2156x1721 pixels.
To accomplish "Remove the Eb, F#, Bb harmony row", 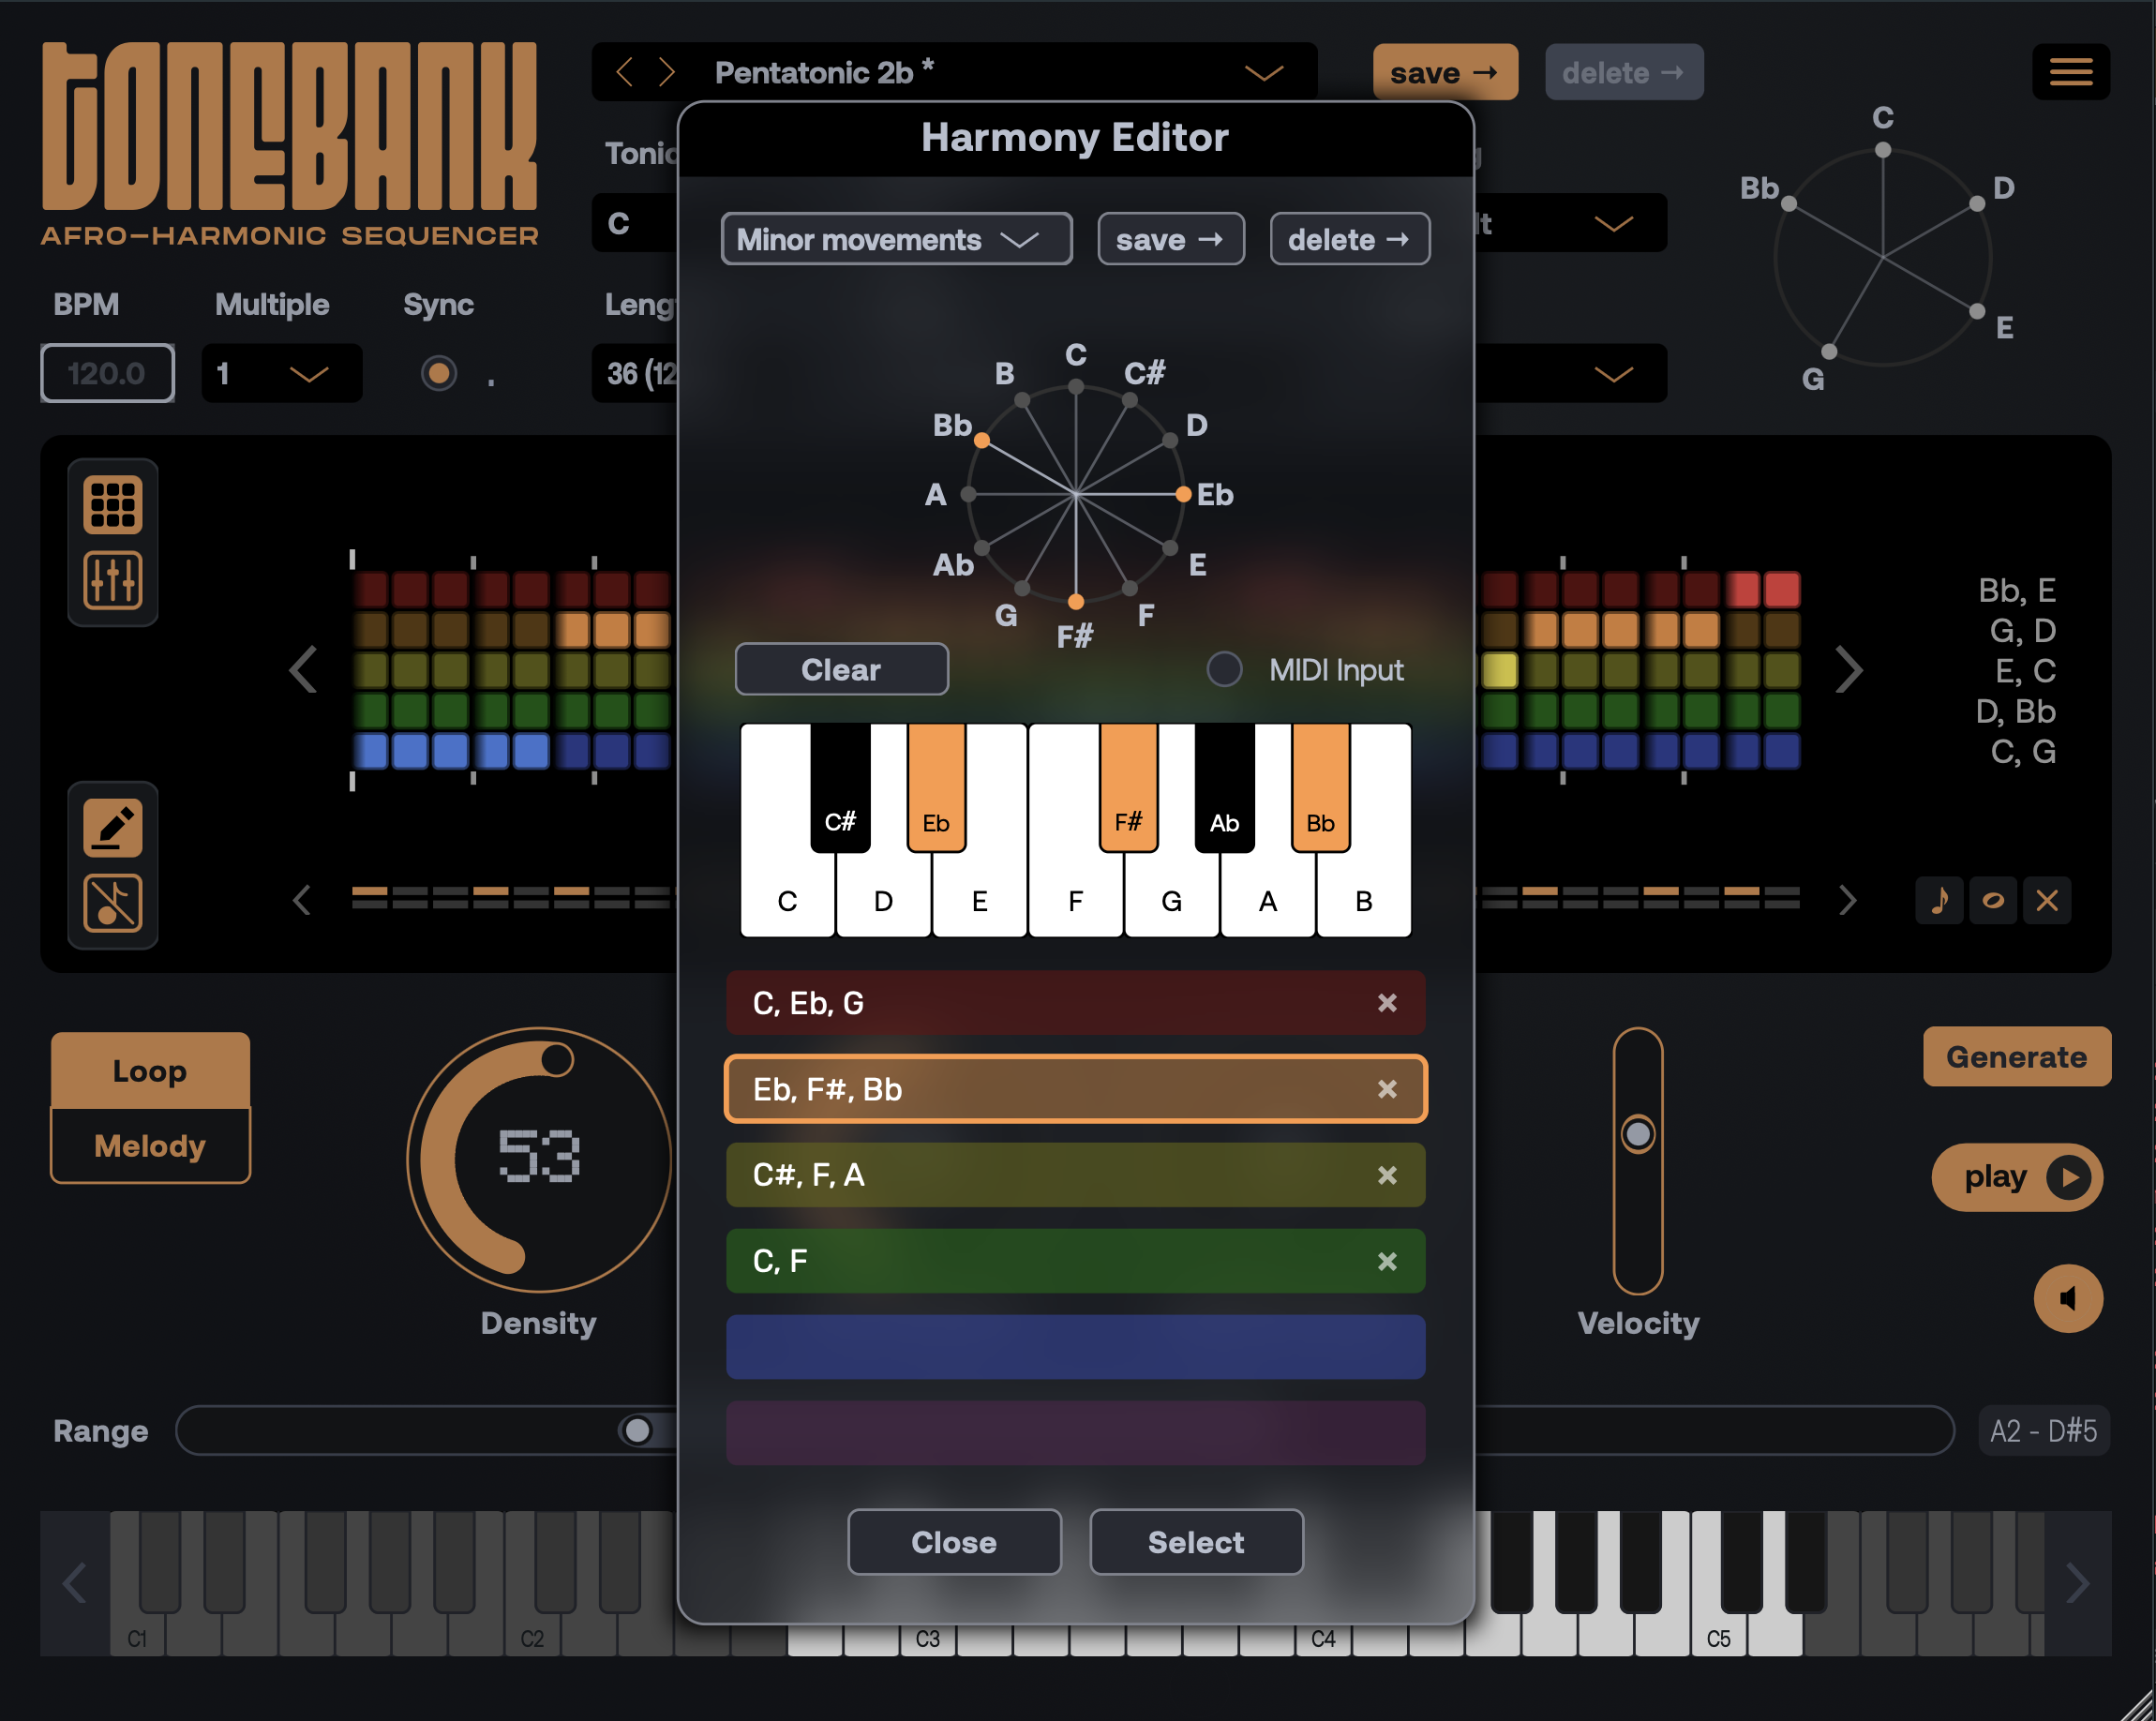I will point(1388,1089).
